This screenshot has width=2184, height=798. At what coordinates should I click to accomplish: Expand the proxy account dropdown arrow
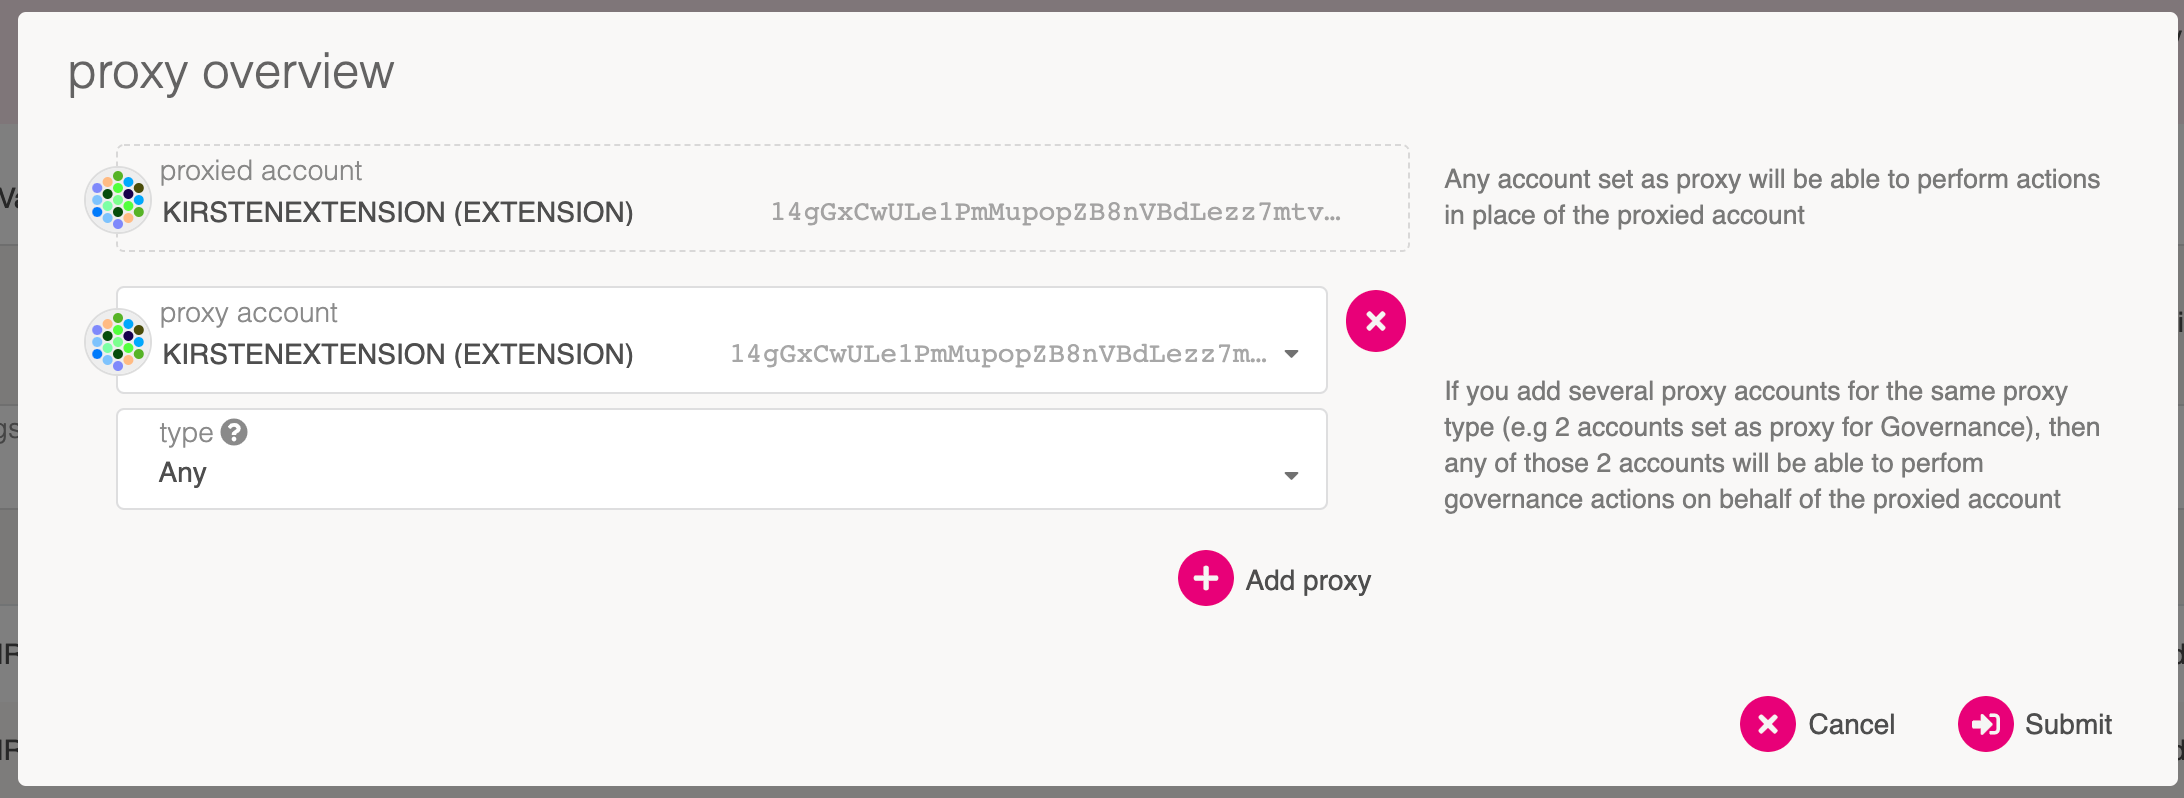click(x=1291, y=354)
